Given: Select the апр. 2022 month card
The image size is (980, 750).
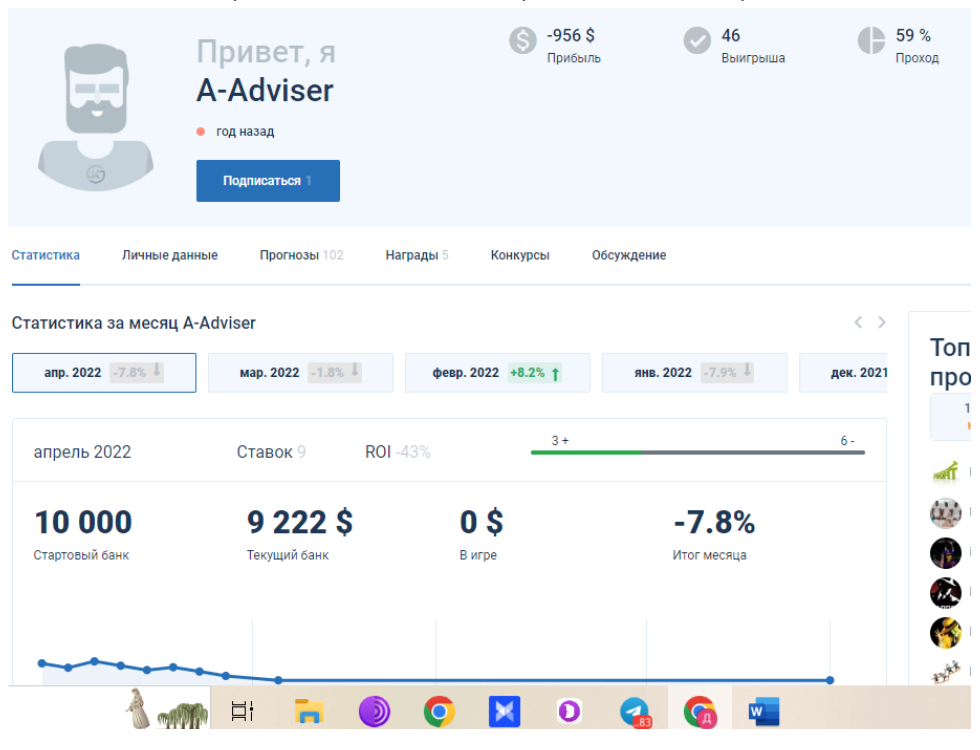Looking at the screenshot, I should (104, 372).
